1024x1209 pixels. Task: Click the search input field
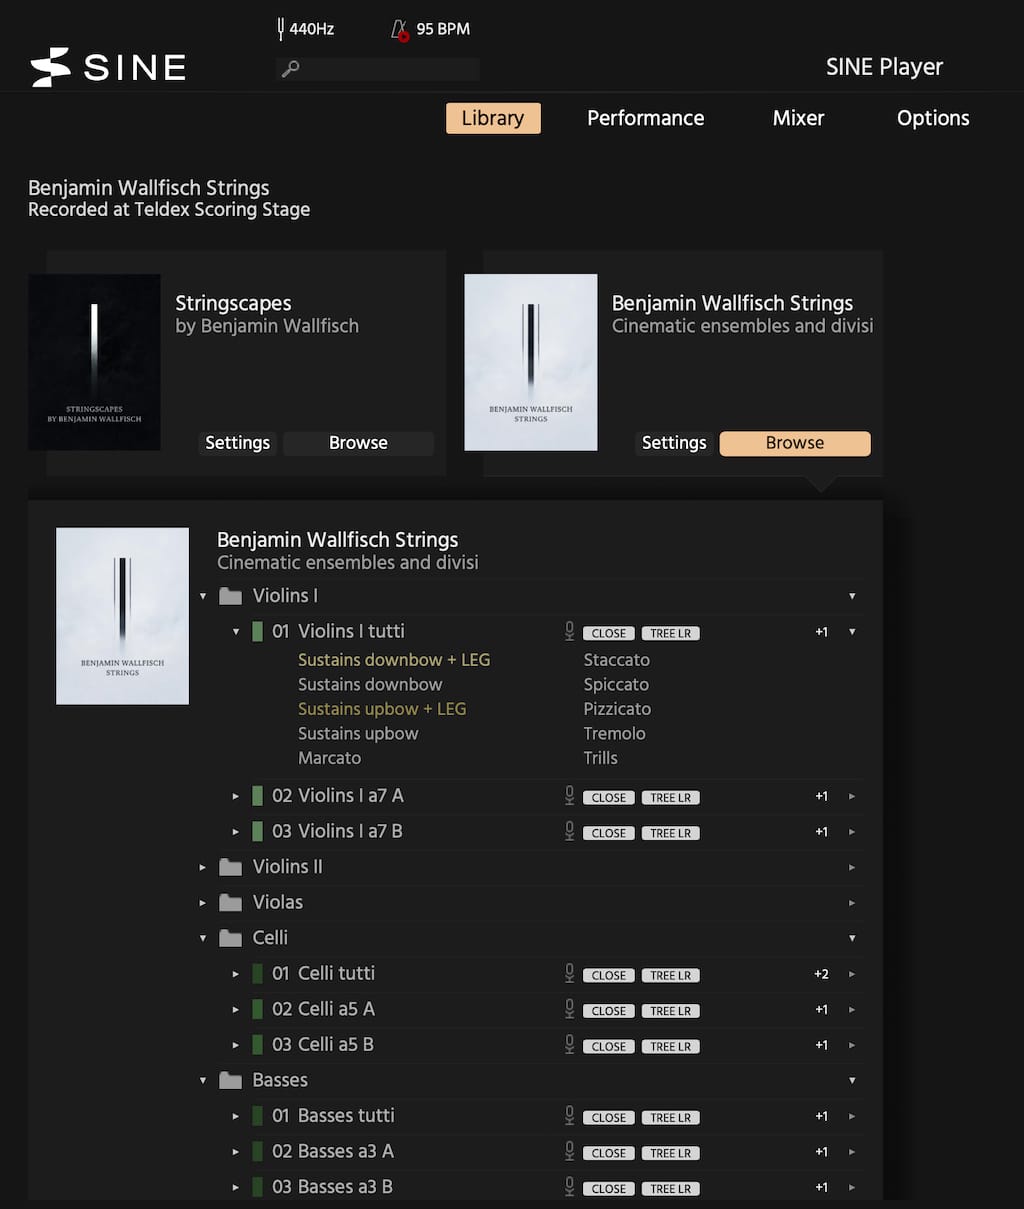tap(378, 69)
